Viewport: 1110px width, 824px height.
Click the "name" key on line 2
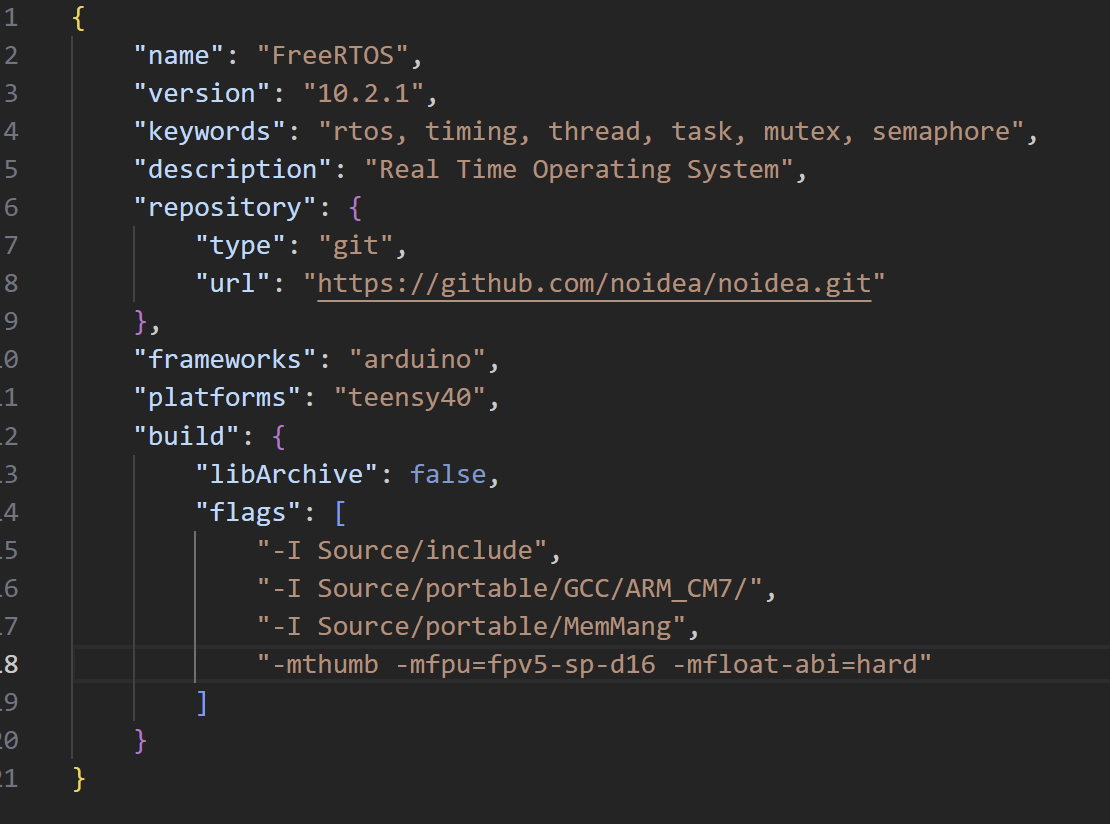click(178, 55)
